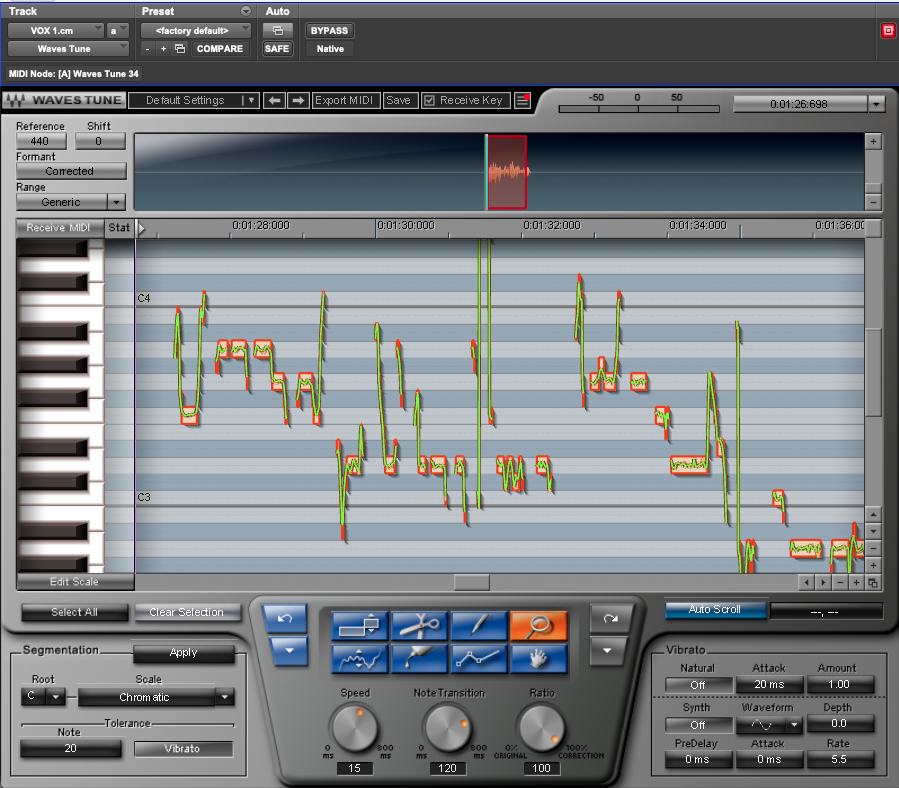
Task: Click the Undo arrow button
Action: point(285,618)
